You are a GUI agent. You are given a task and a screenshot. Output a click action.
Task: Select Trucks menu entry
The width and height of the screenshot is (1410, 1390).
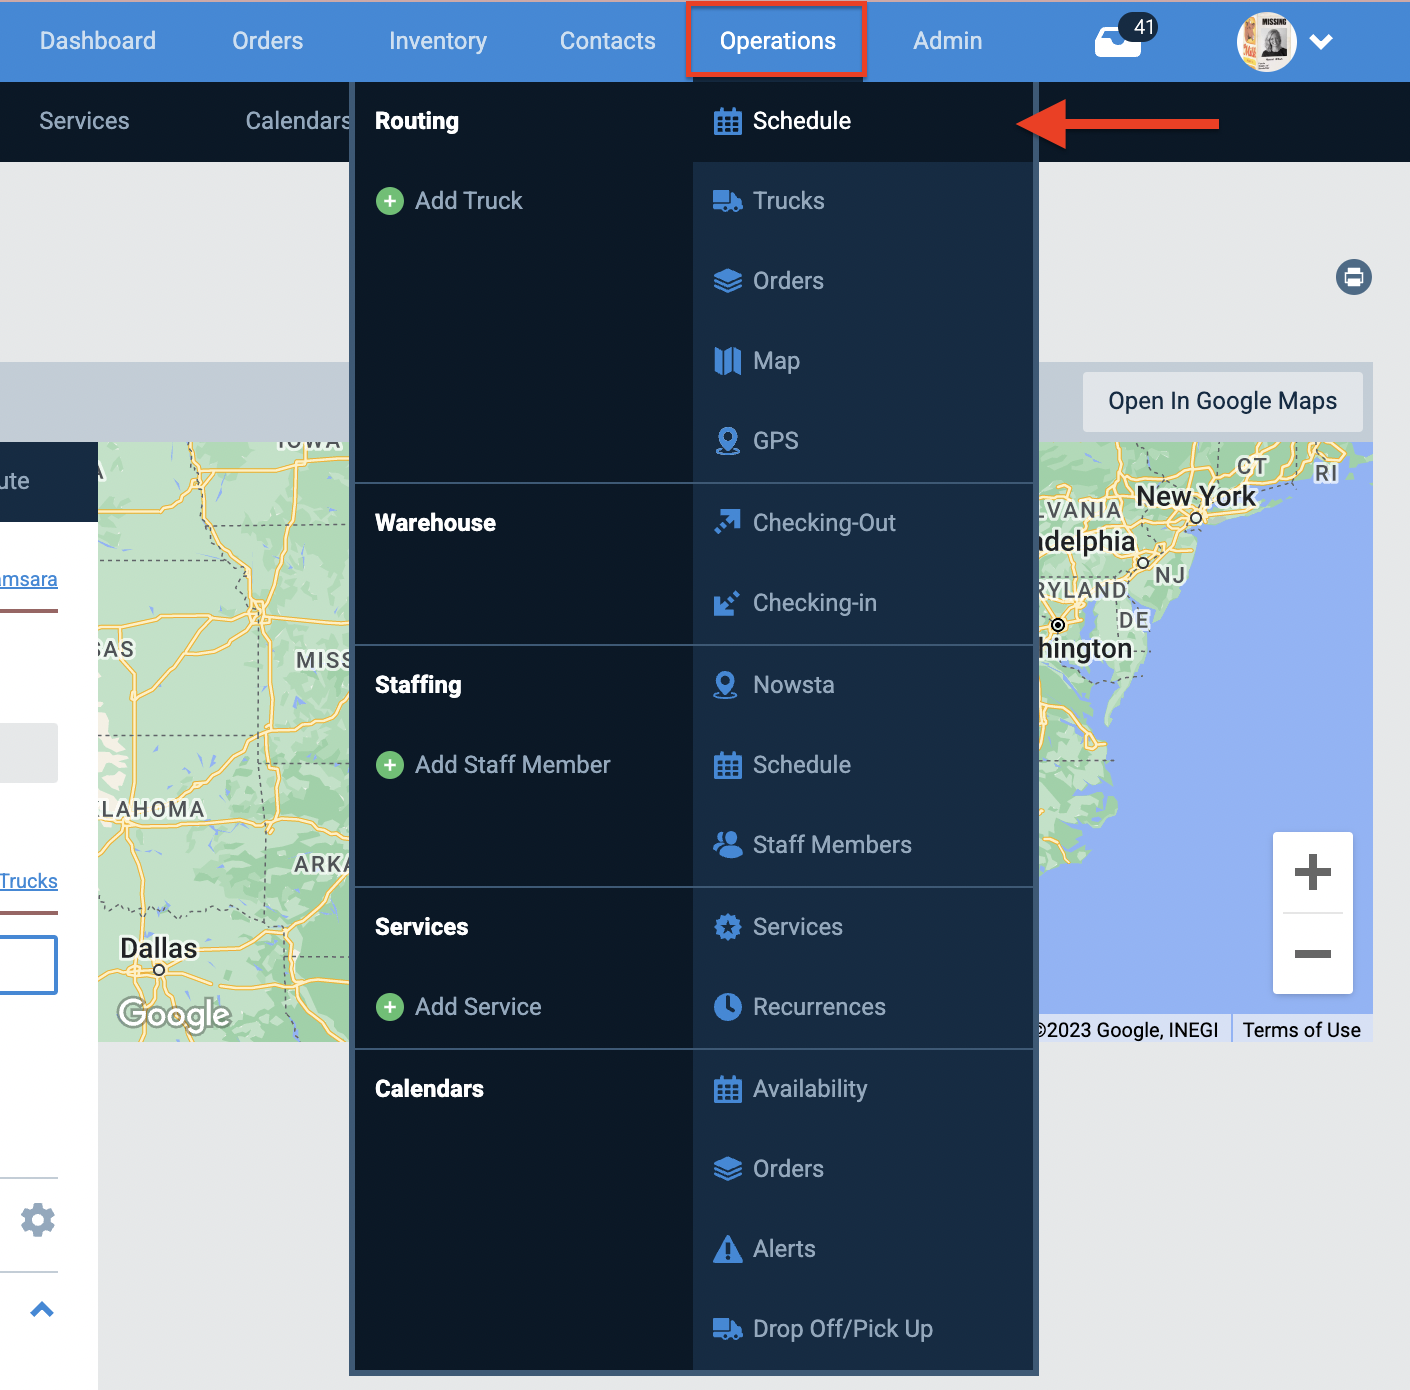click(789, 201)
